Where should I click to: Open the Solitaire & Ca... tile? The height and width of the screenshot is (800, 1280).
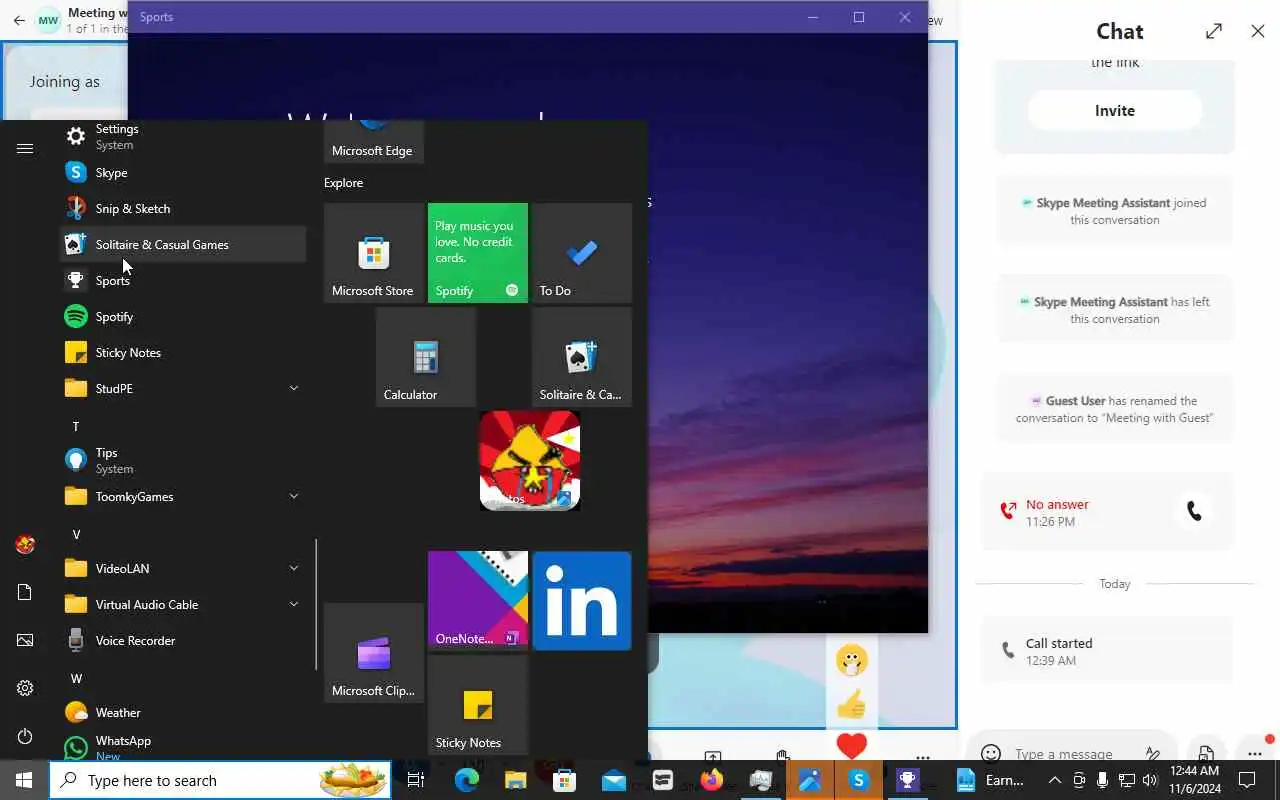pos(582,357)
